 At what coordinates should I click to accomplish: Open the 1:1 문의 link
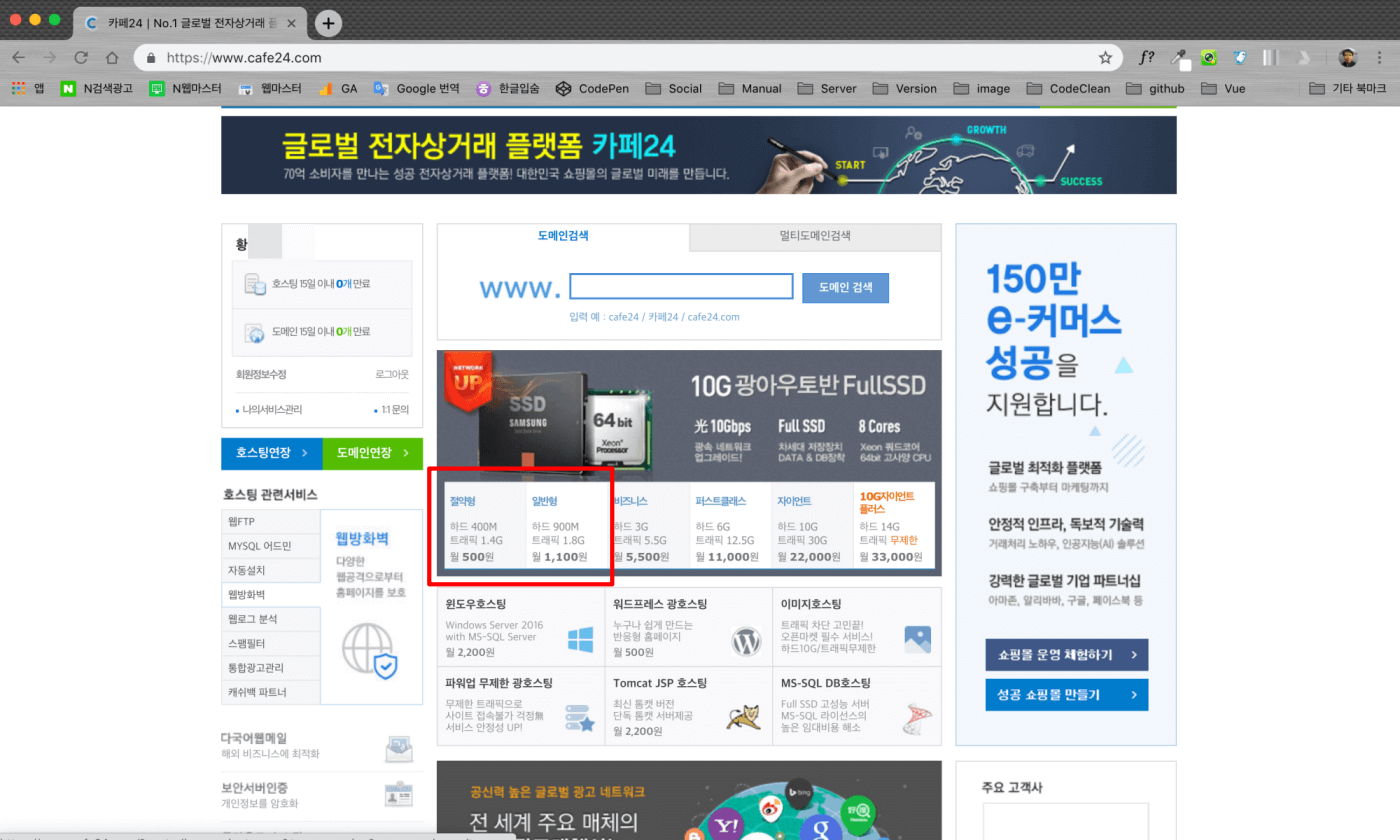(394, 410)
